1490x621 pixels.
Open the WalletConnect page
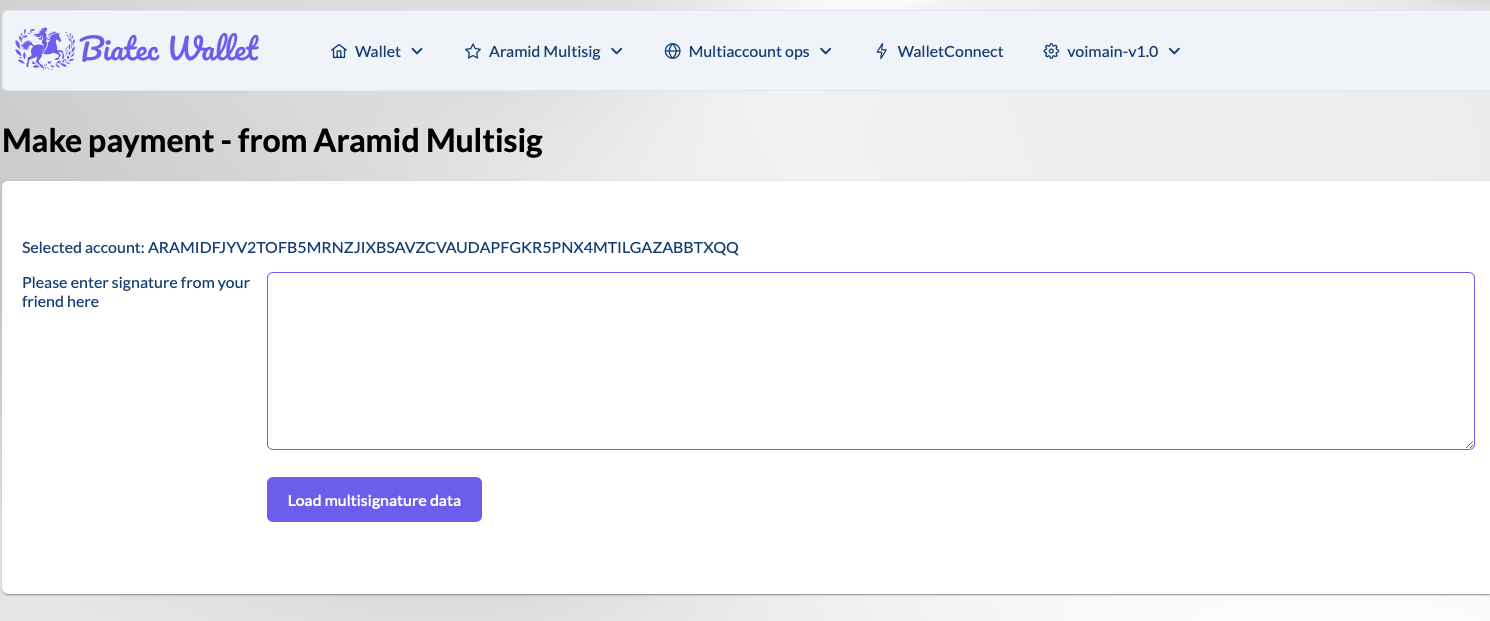pos(950,51)
